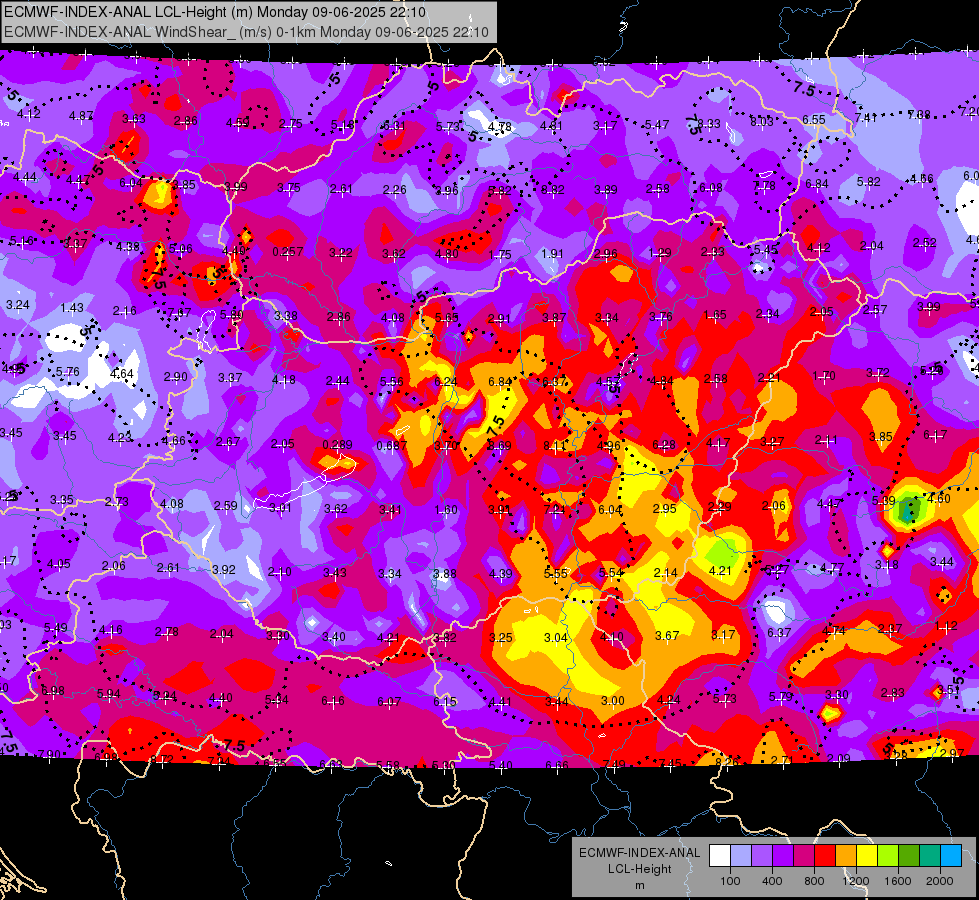Viewport: 979px width, 900px height.
Task: Click the grid value '1.75'
Action: pyautogui.click(x=499, y=255)
